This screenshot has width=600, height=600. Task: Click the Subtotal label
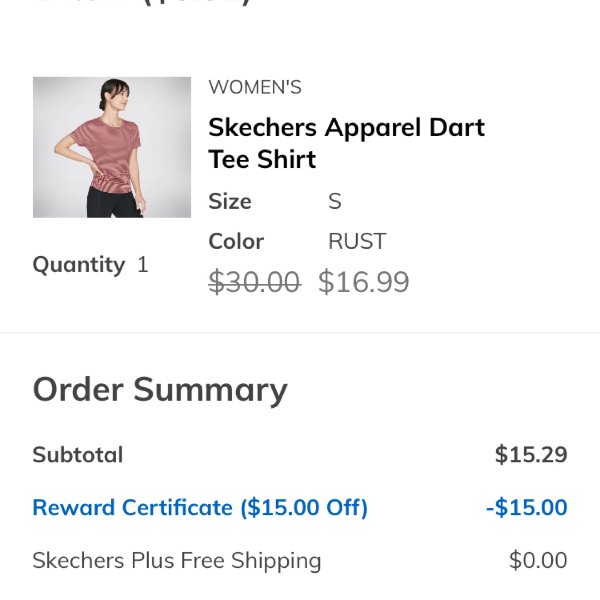[x=78, y=455]
